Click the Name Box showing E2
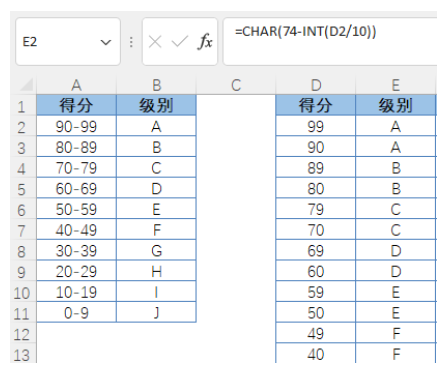This screenshot has width=439, height=371. click(x=68, y=42)
